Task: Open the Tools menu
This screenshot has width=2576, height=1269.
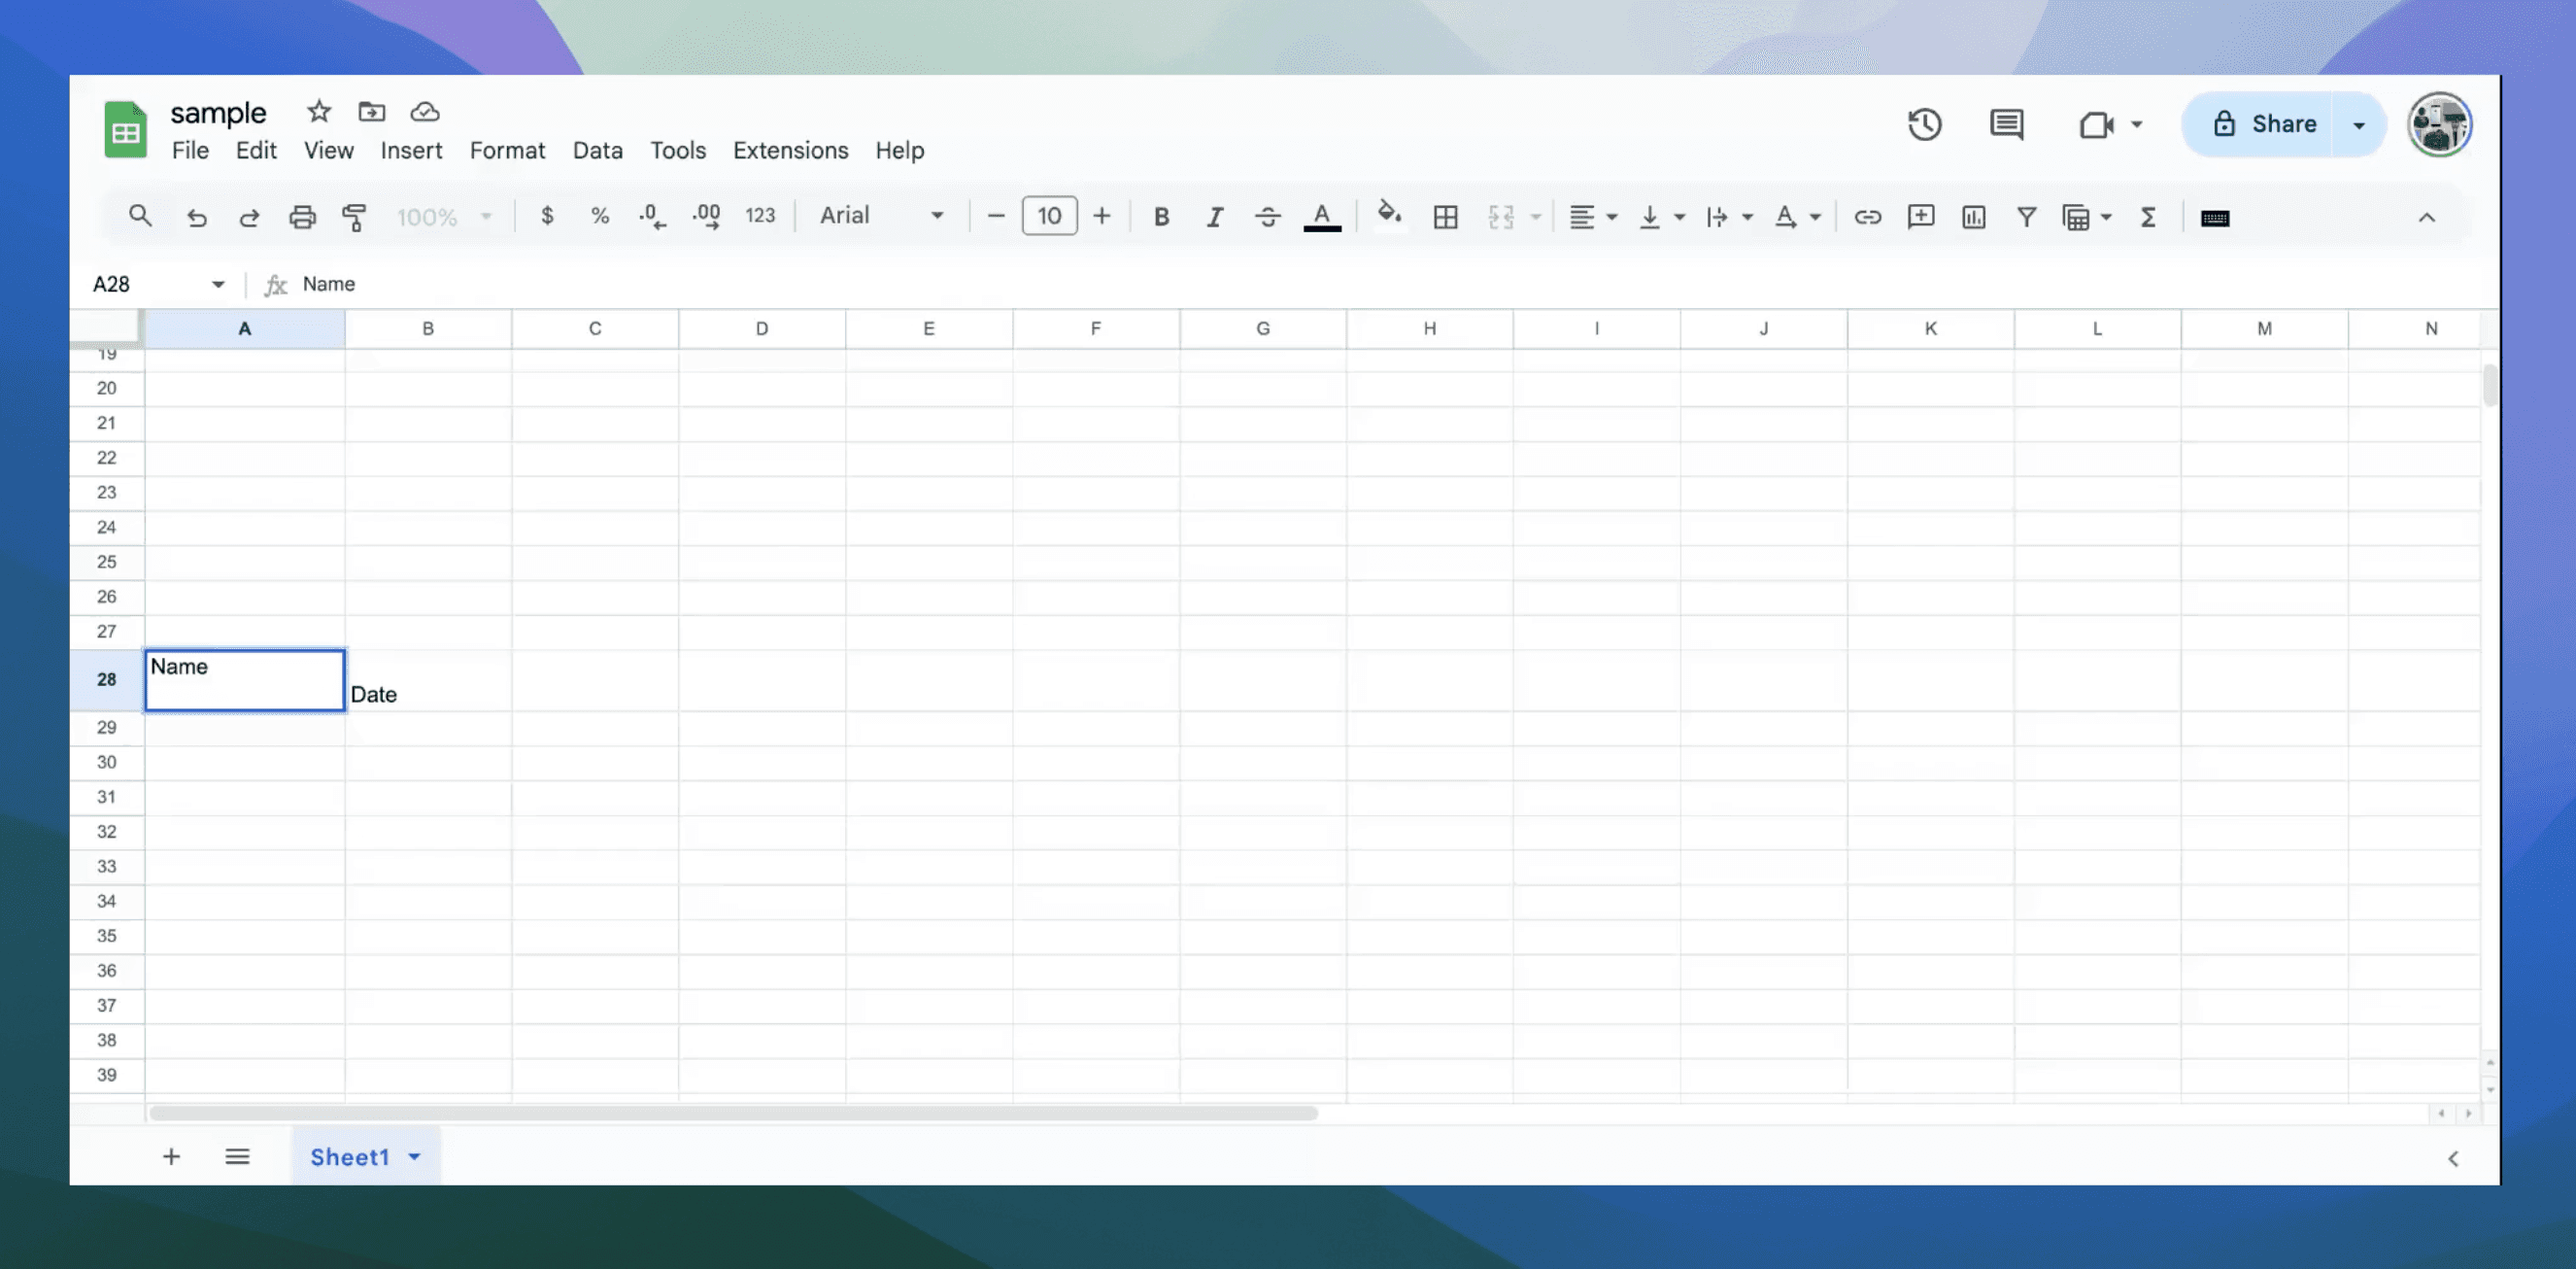Action: coord(678,150)
